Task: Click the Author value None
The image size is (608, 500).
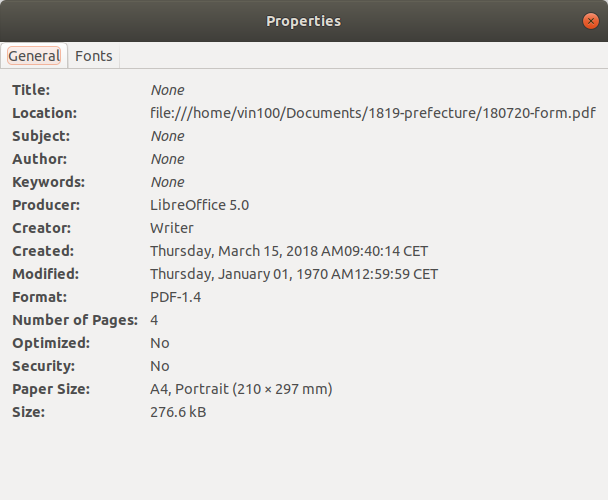Action: [167, 159]
